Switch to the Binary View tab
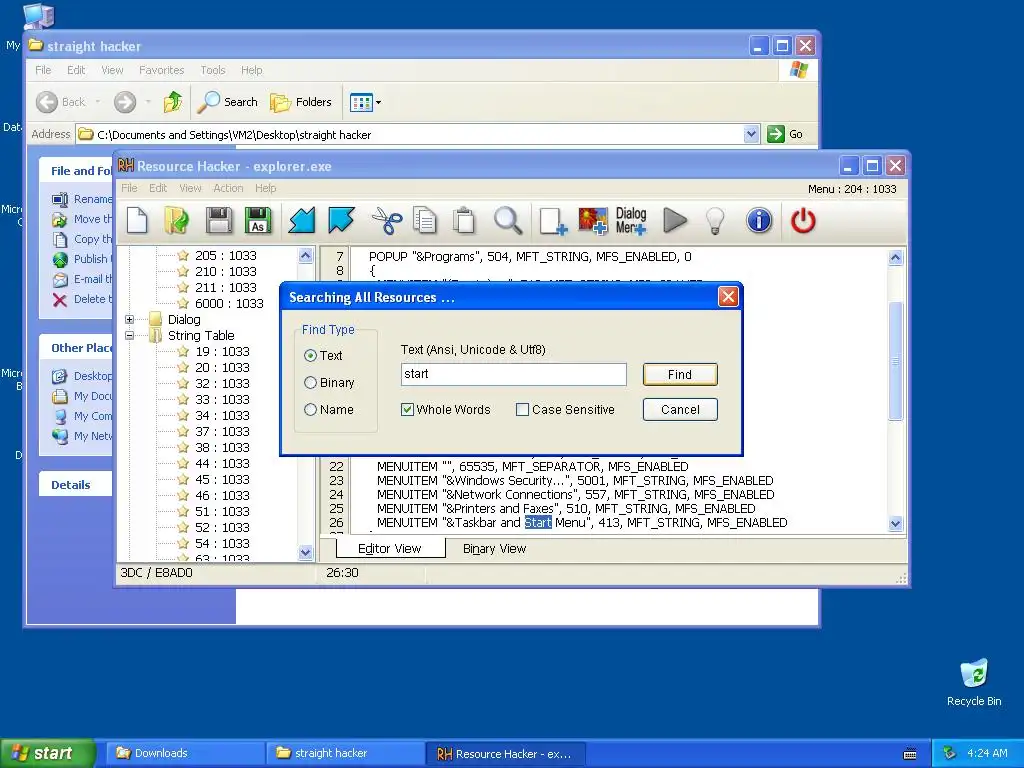The image size is (1024, 768). [494, 549]
